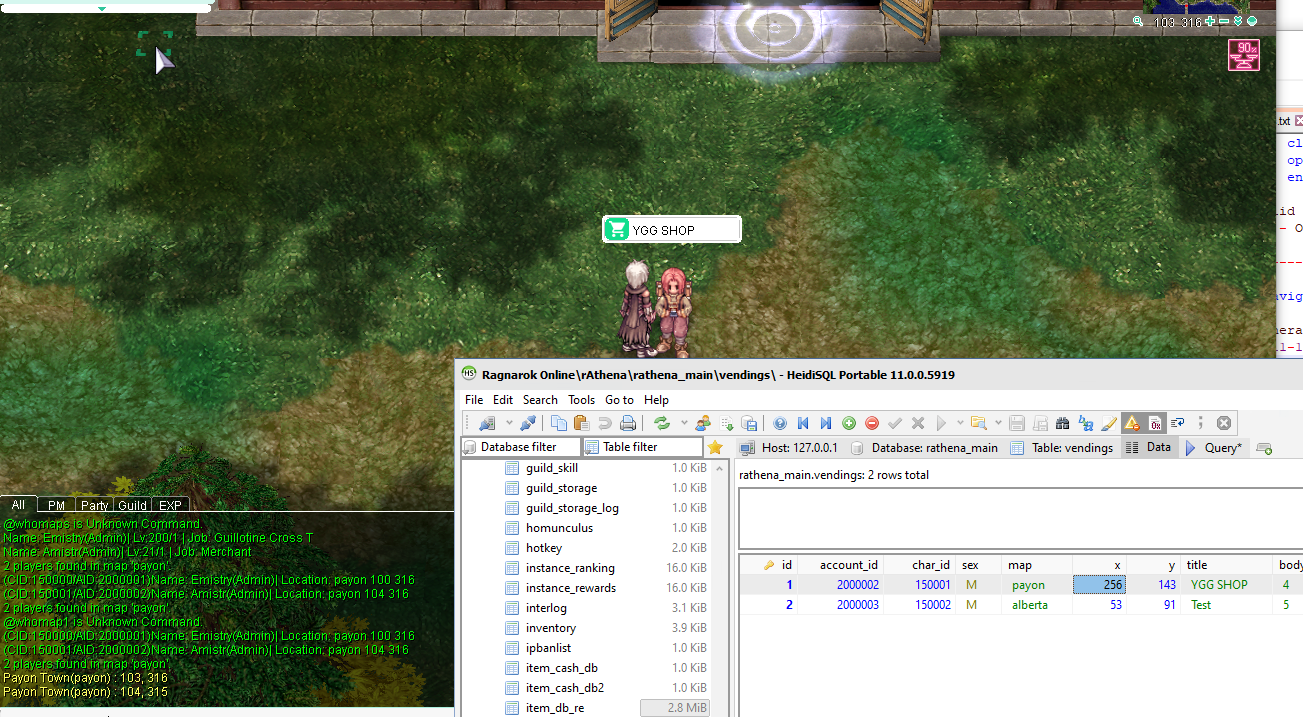Click the minimap magnifier icon in game
Image resolution: width=1303 pixels, height=717 pixels.
pos(1138,21)
